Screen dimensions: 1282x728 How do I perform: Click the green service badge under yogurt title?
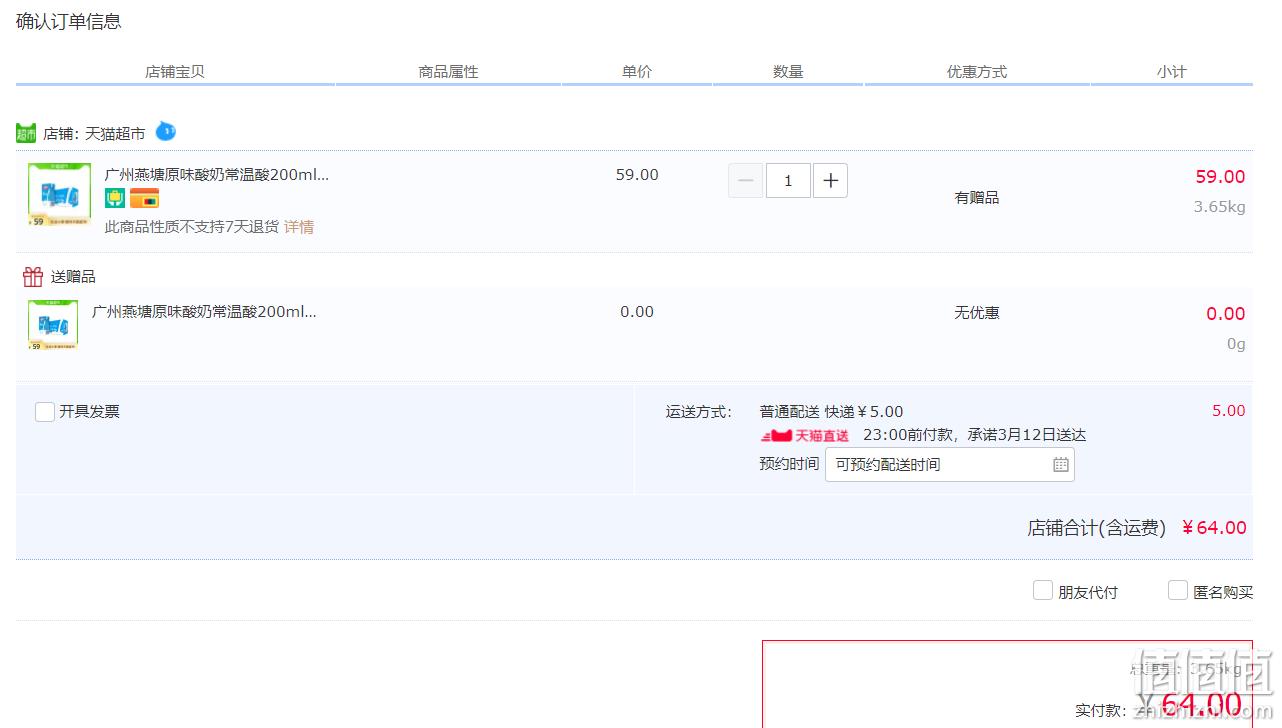(x=115, y=198)
